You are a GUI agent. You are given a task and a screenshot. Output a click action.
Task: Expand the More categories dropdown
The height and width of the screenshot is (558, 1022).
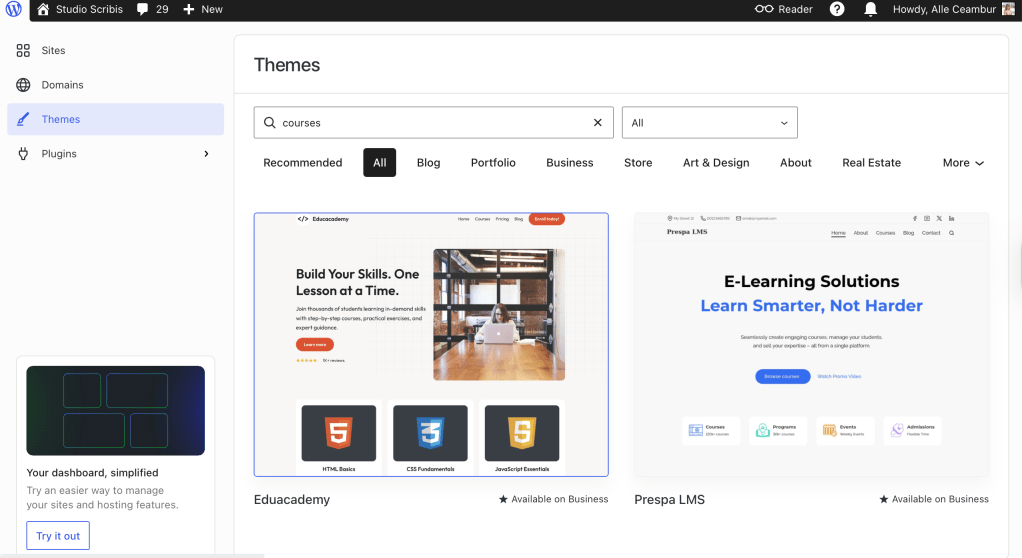tap(963, 163)
